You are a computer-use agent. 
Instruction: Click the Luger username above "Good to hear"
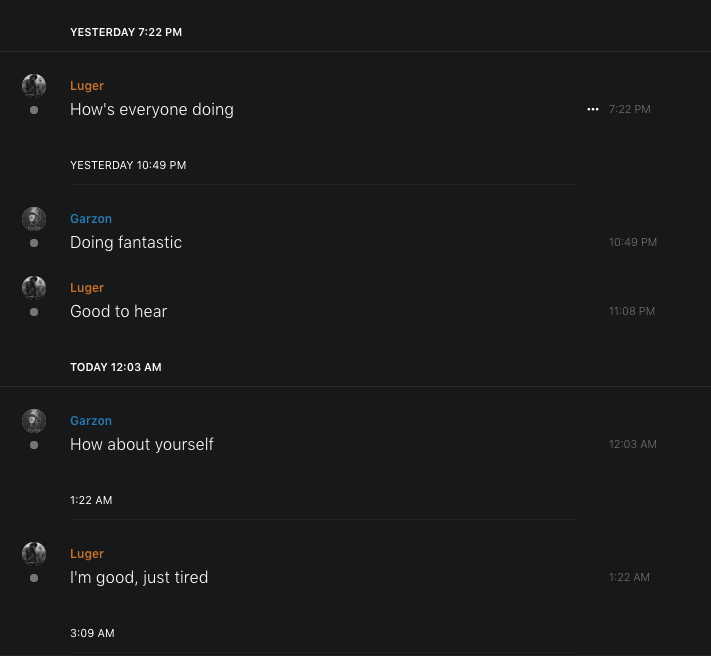coord(87,288)
